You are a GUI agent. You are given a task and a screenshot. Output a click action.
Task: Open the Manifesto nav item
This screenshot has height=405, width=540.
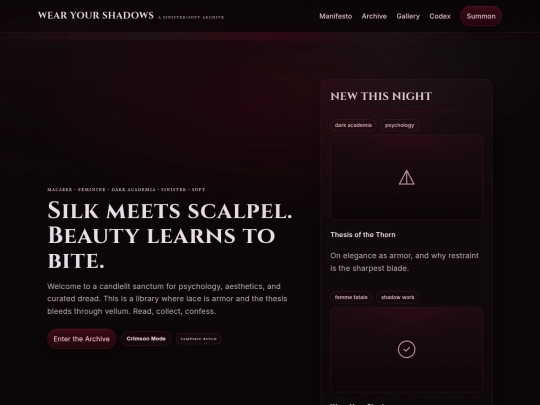(x=335, y=16)
